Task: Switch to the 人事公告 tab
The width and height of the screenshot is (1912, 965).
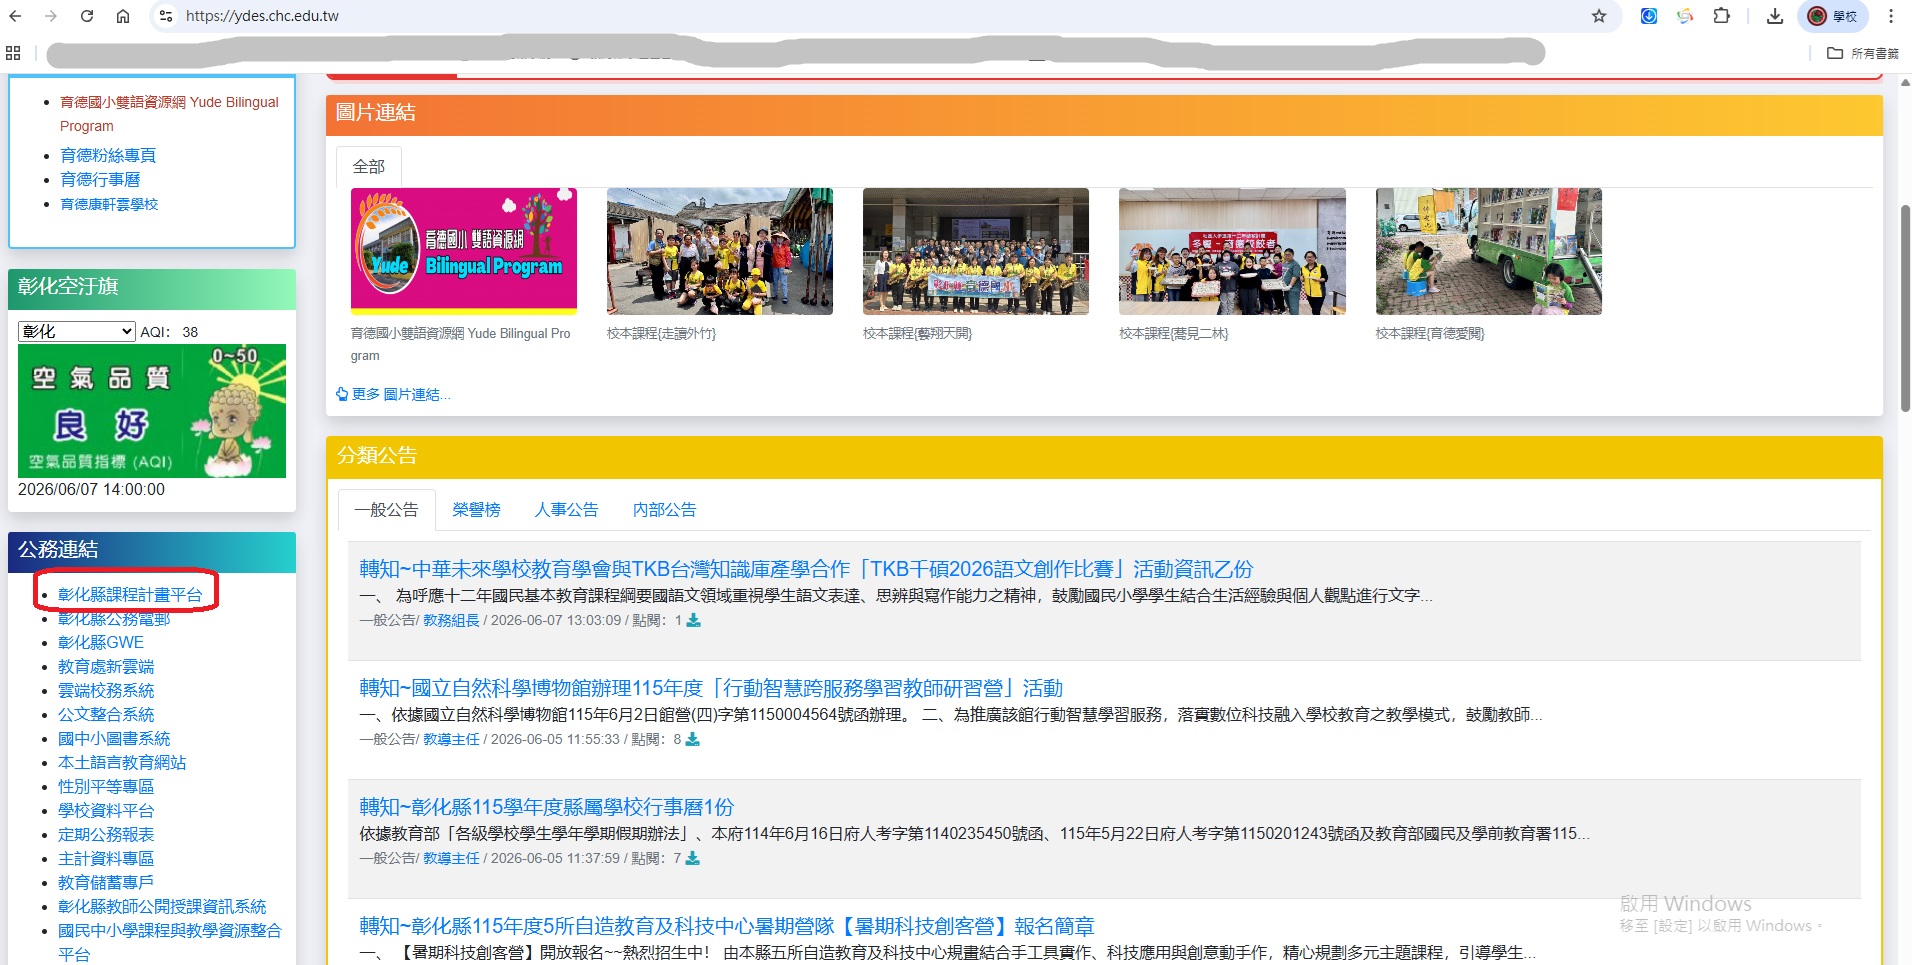Action: [566, 510]
